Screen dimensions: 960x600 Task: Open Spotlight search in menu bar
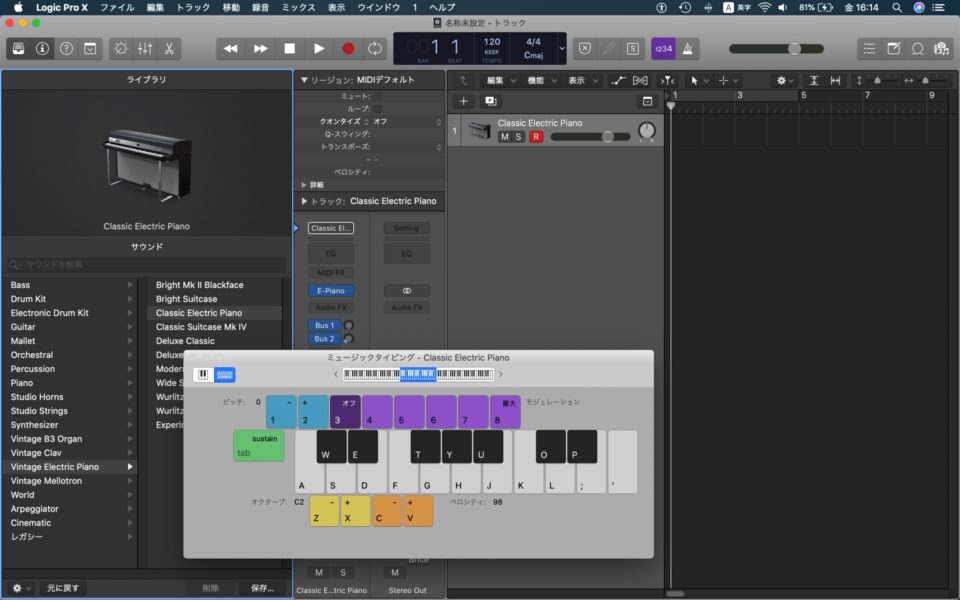[x=896, y=7]
